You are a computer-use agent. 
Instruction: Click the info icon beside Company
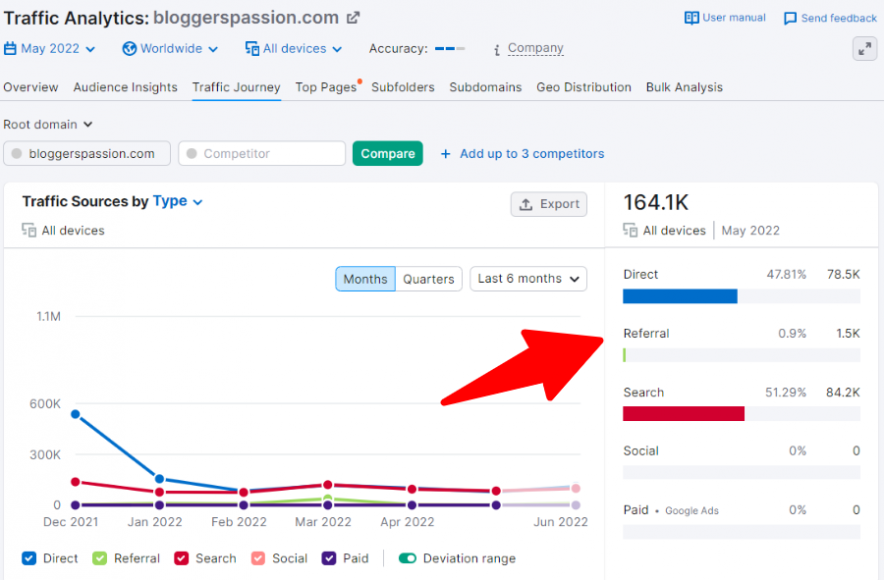497,50
